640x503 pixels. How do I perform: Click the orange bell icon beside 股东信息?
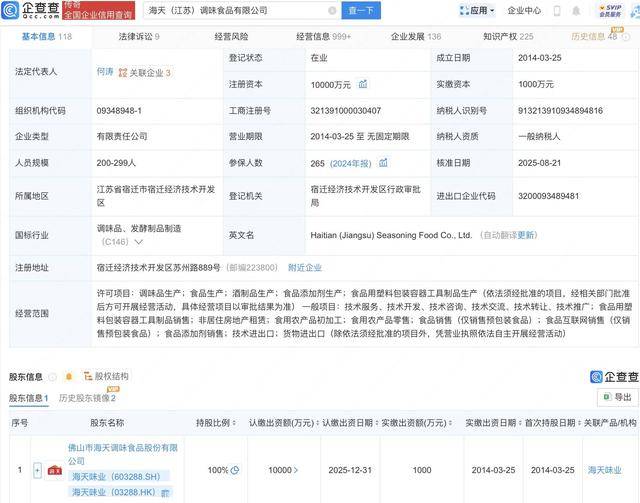click(x=69, y=376)
